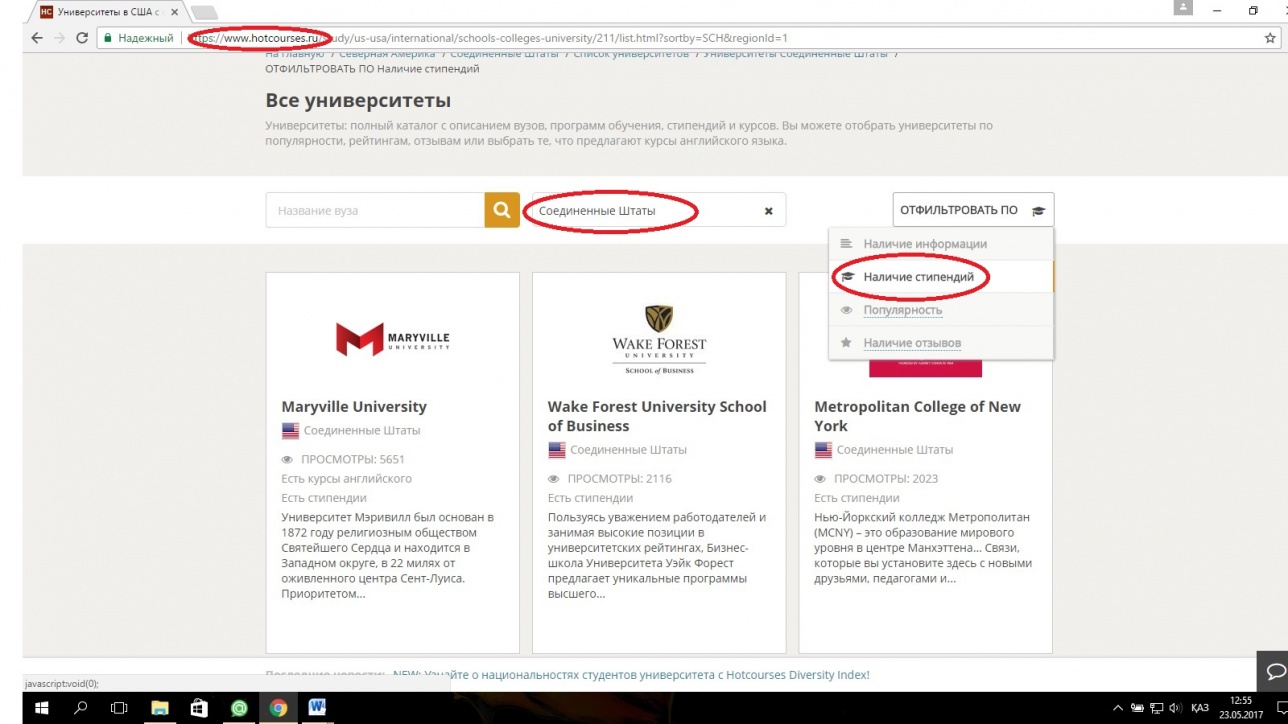Show hidden system tray icons
This screenshot has height=724, width=1288.
(x=1118, y=708)
